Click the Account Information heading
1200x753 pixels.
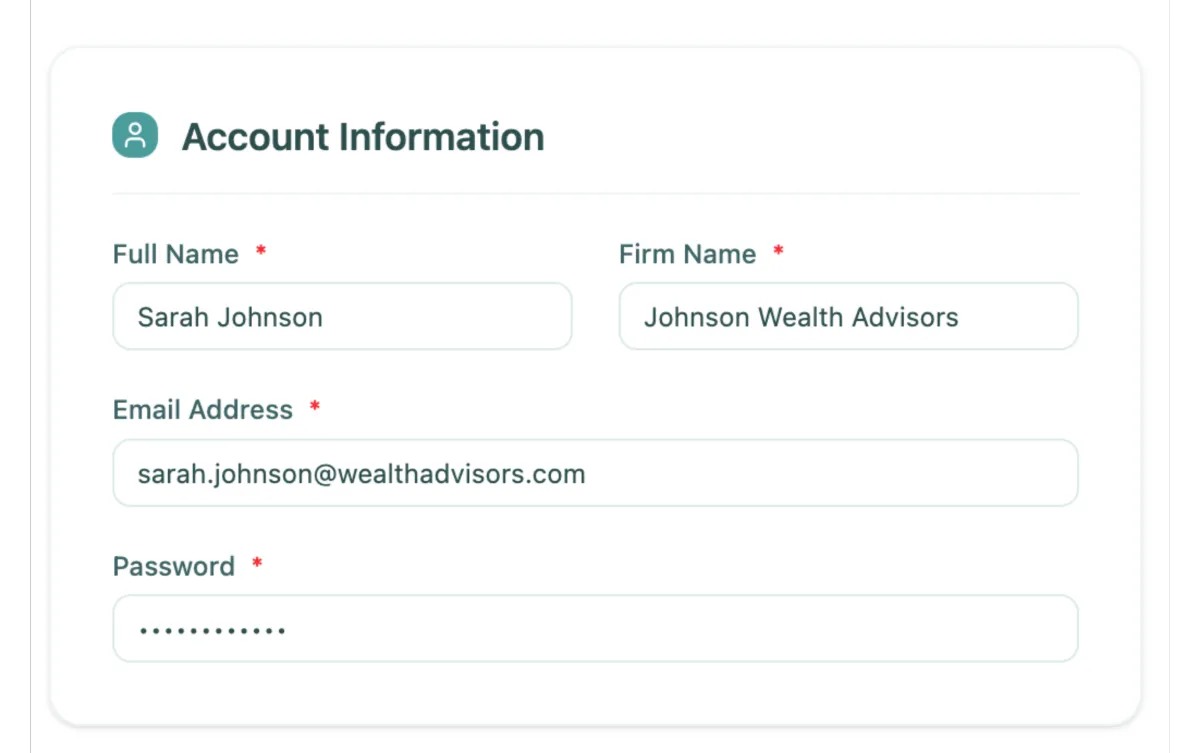(x=363, y=137)
